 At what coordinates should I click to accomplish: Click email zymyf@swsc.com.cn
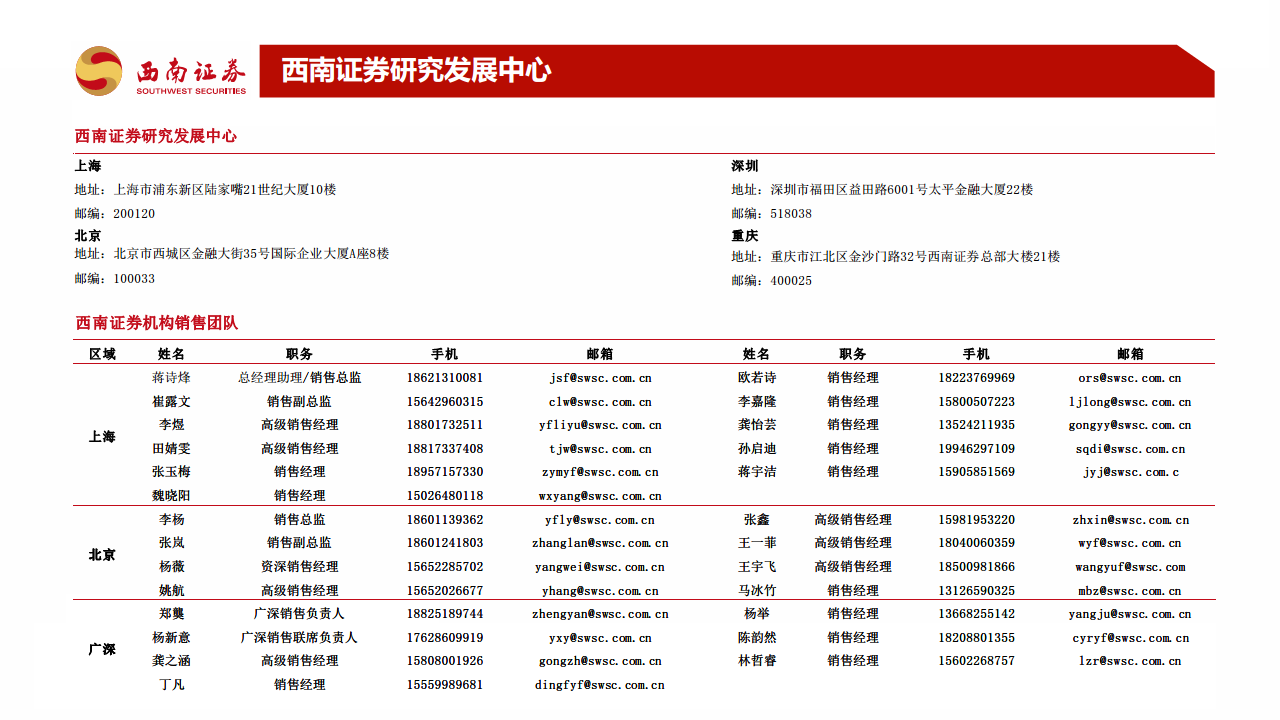coord(600,472)
